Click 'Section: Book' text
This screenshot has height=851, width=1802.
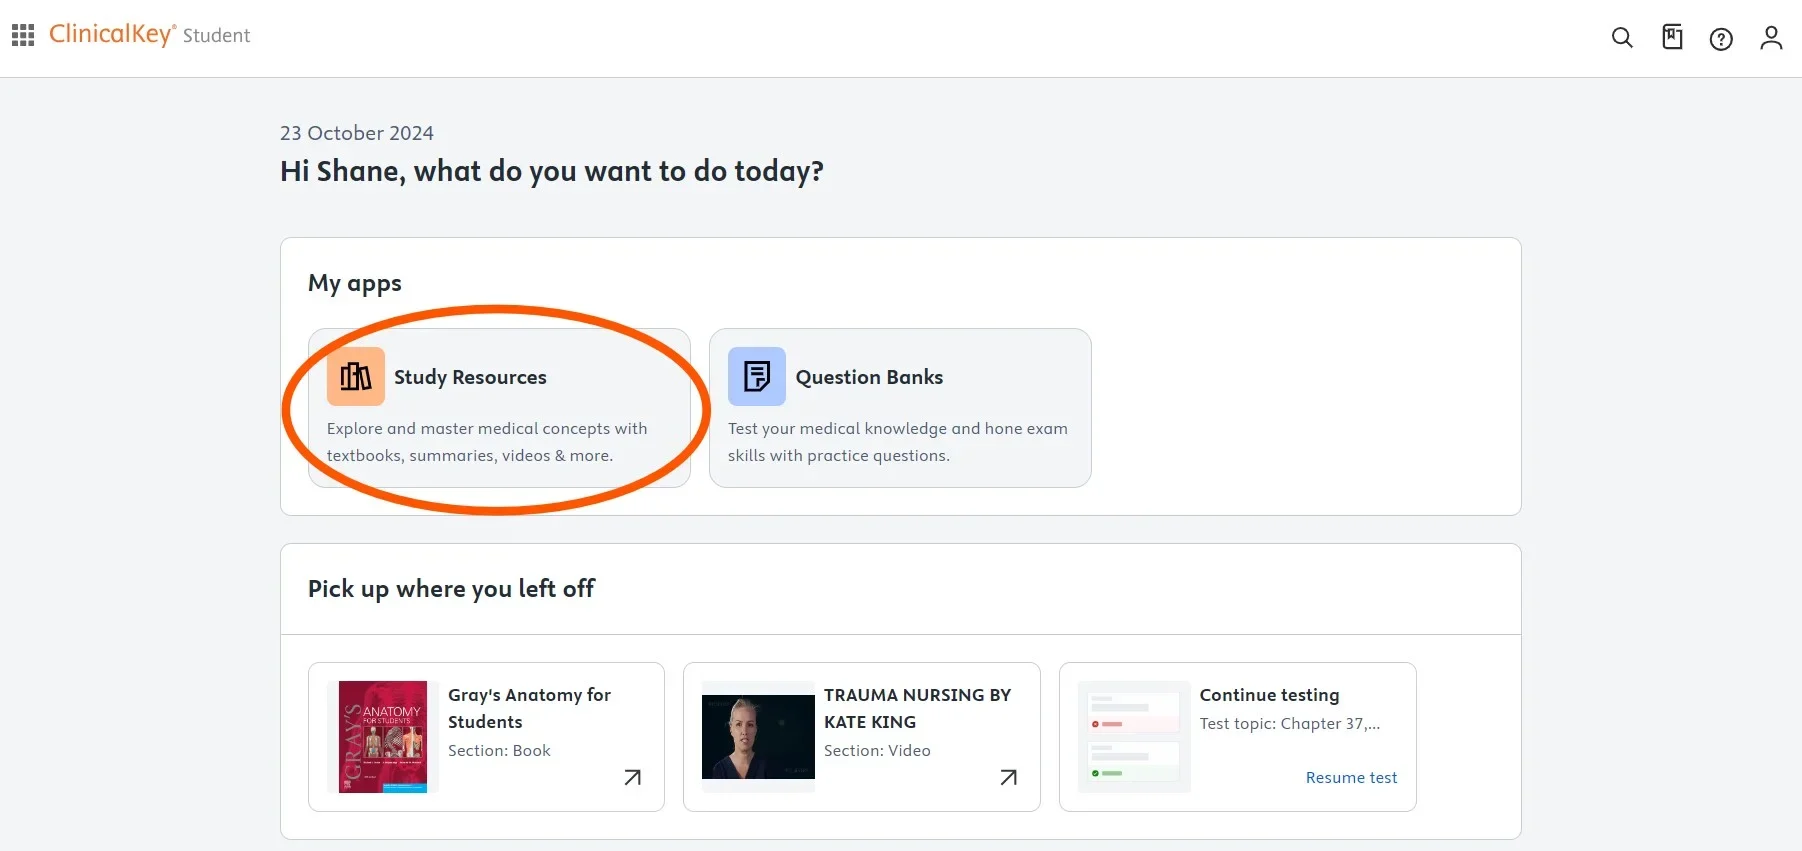point(499,750)
